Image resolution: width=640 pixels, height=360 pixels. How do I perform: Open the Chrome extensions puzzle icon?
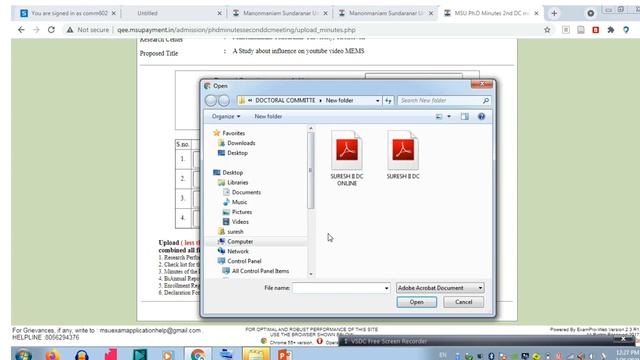611,30
